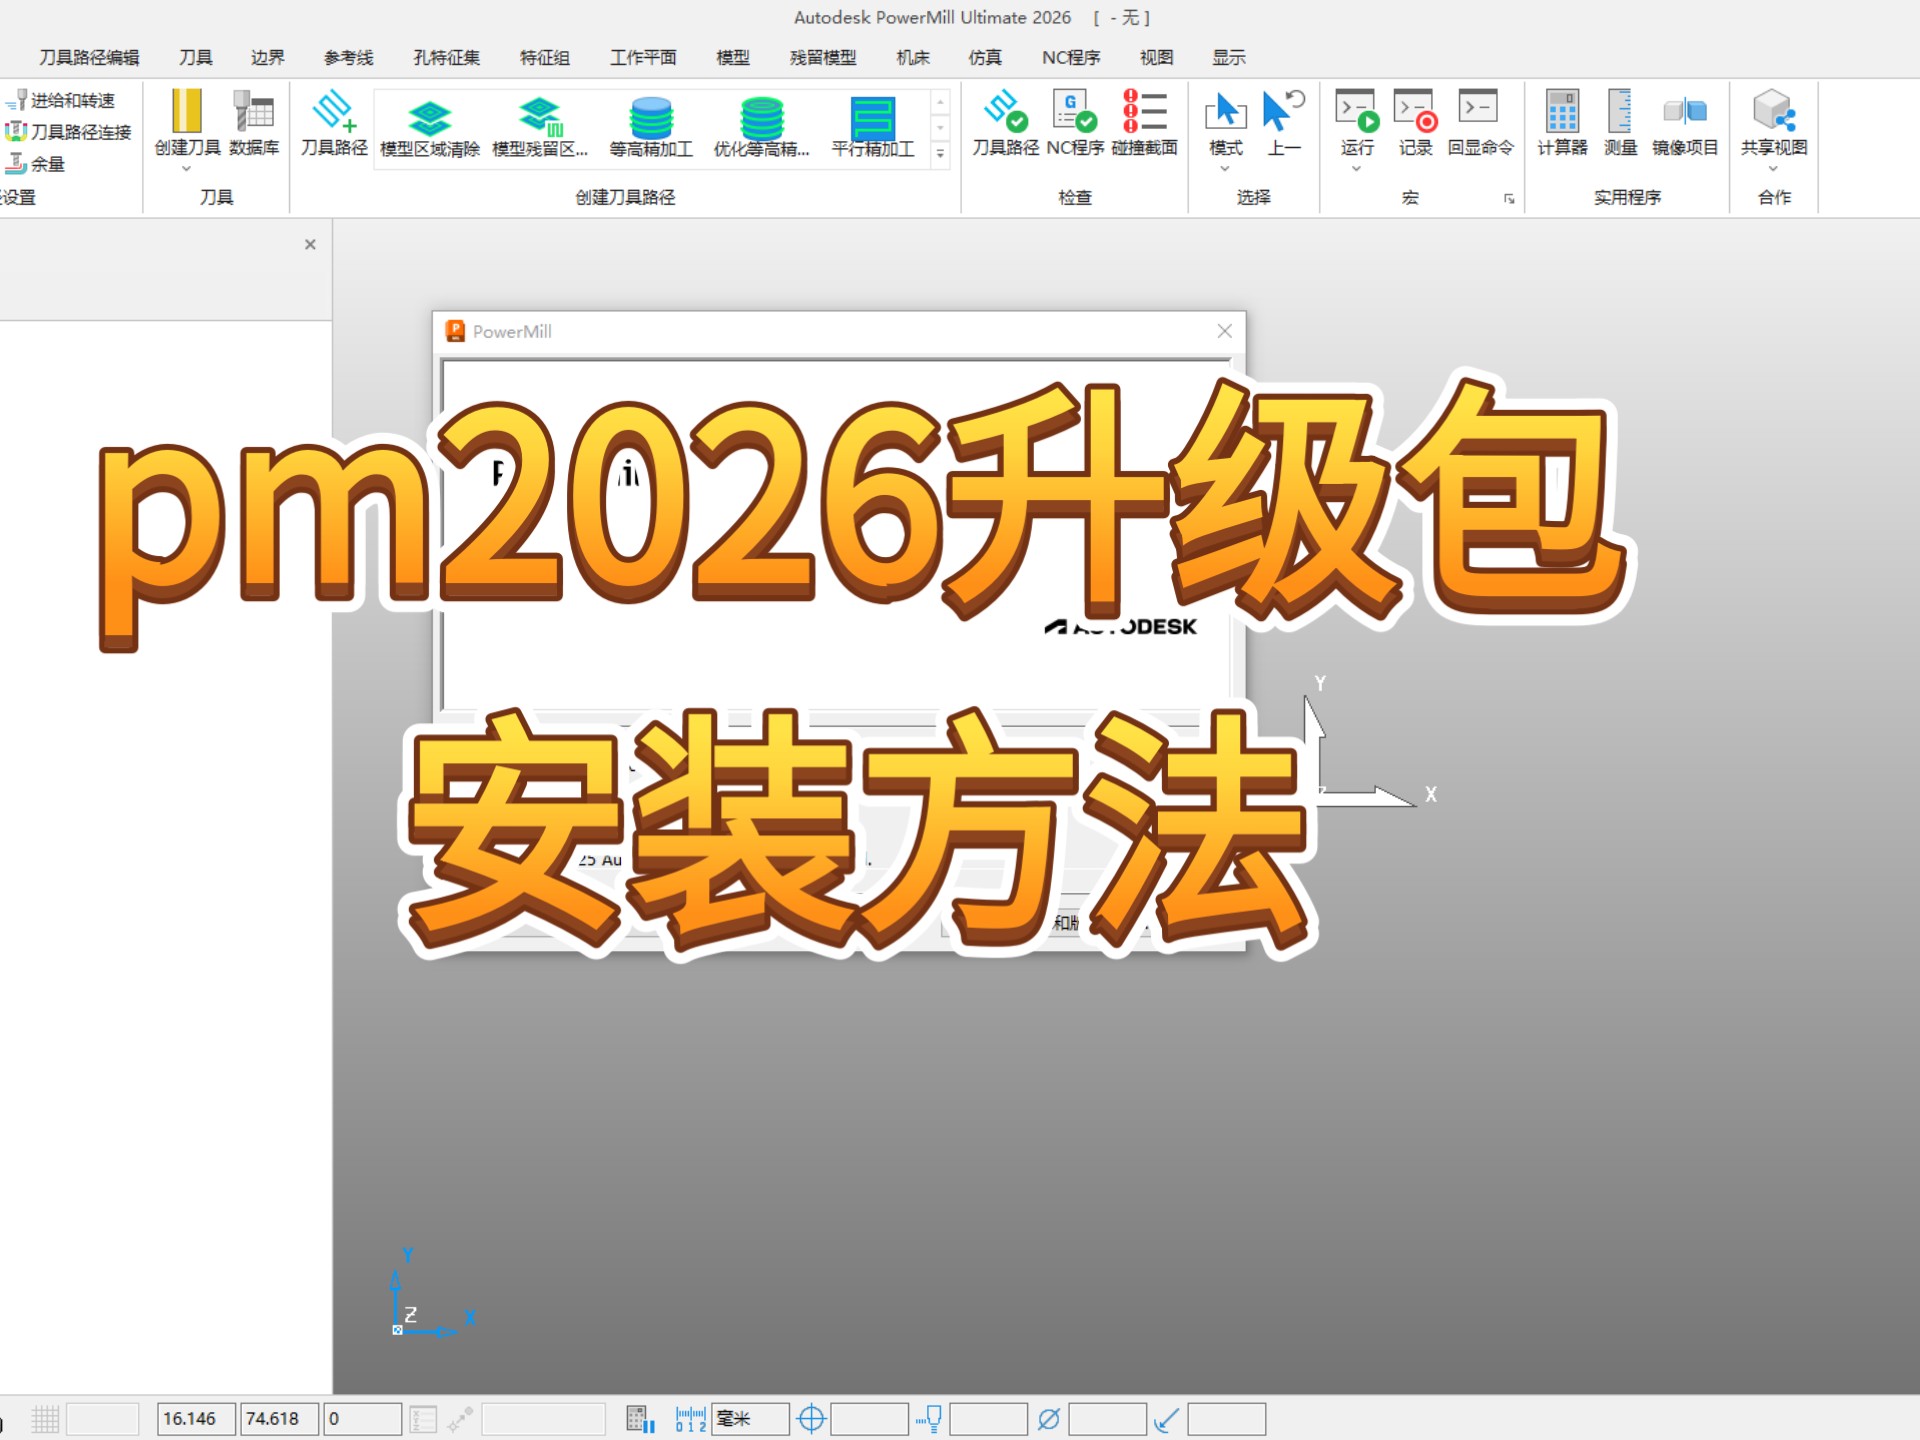Screen dimensions: 1920x1440
Task: Choose Constant Z Finishing (等高精加工) strategy
Action: 651,128
